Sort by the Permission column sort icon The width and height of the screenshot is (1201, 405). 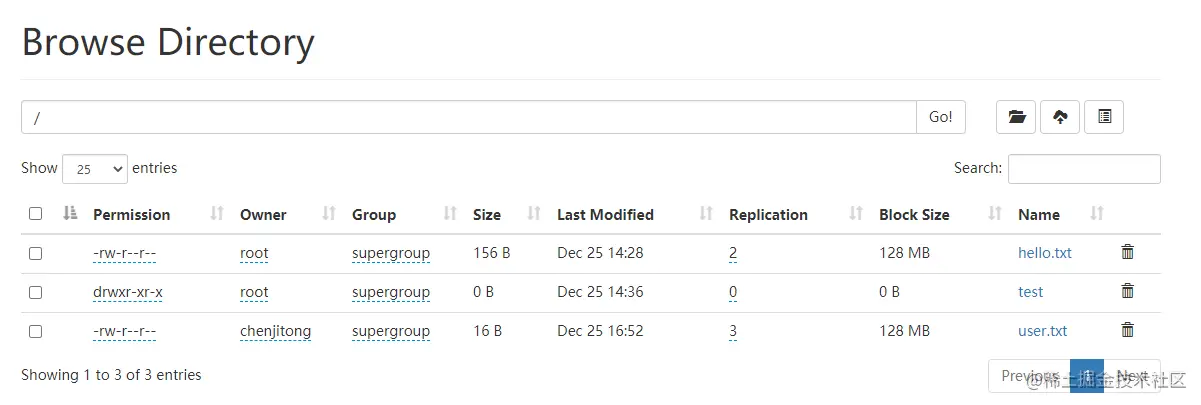click(217, 214)
